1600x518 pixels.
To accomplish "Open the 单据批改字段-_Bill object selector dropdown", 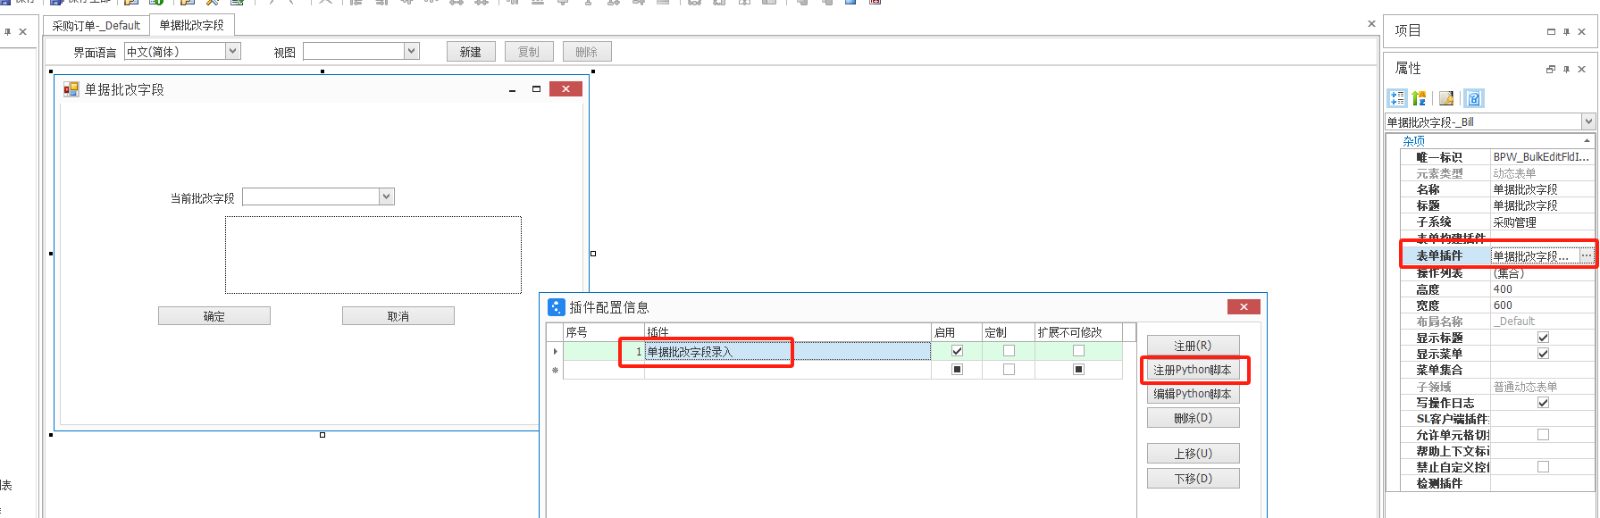I will coord(1588,122).
